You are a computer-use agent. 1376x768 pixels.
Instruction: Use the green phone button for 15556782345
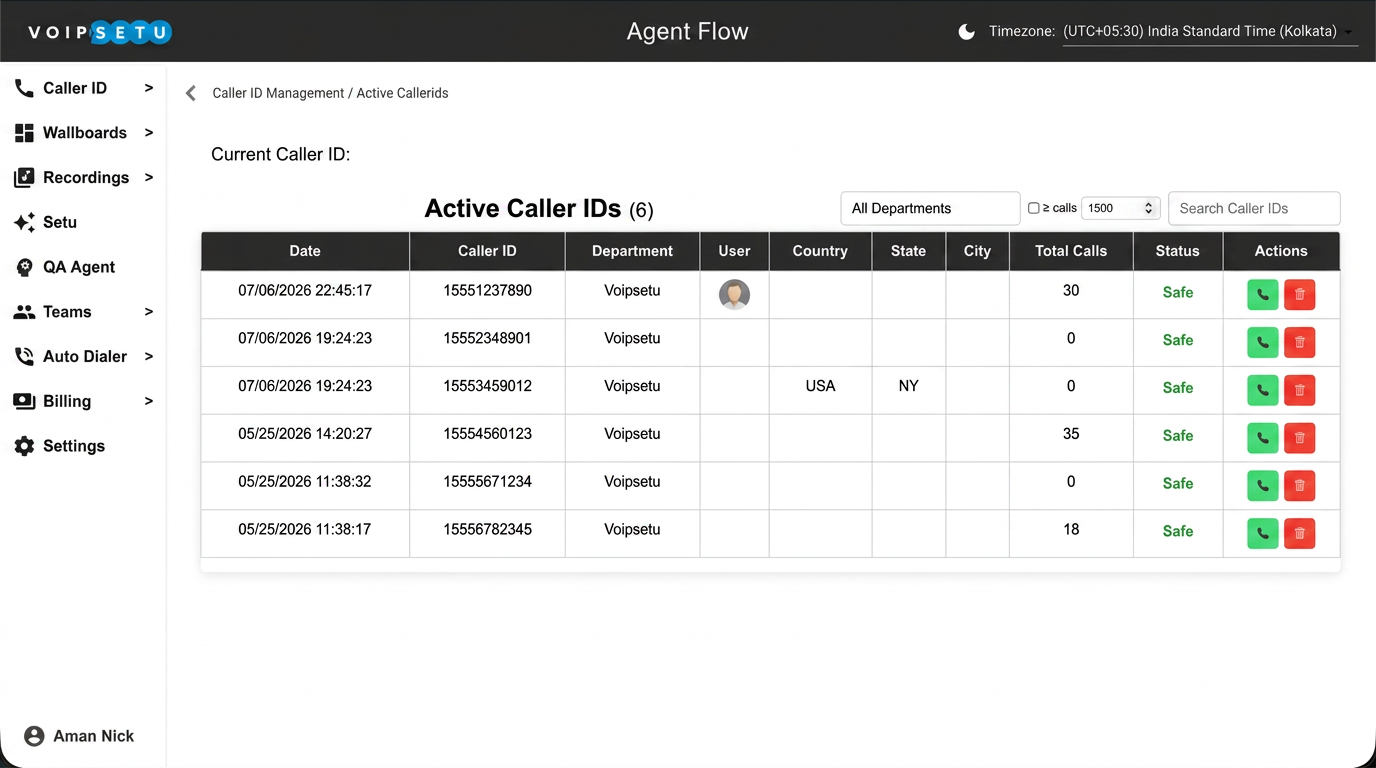click(x=1263, y=533)
